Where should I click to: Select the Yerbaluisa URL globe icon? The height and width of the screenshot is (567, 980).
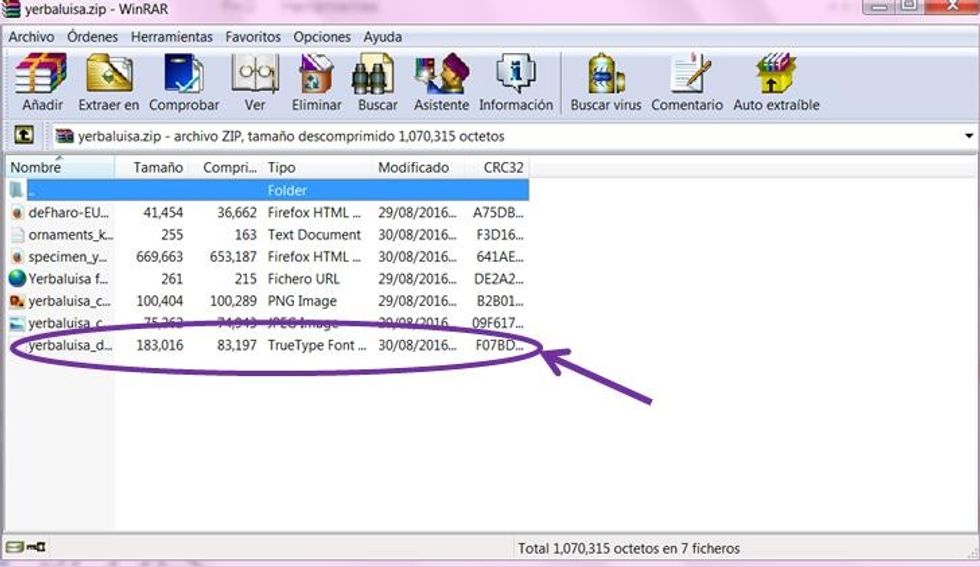tap(18, 278)
